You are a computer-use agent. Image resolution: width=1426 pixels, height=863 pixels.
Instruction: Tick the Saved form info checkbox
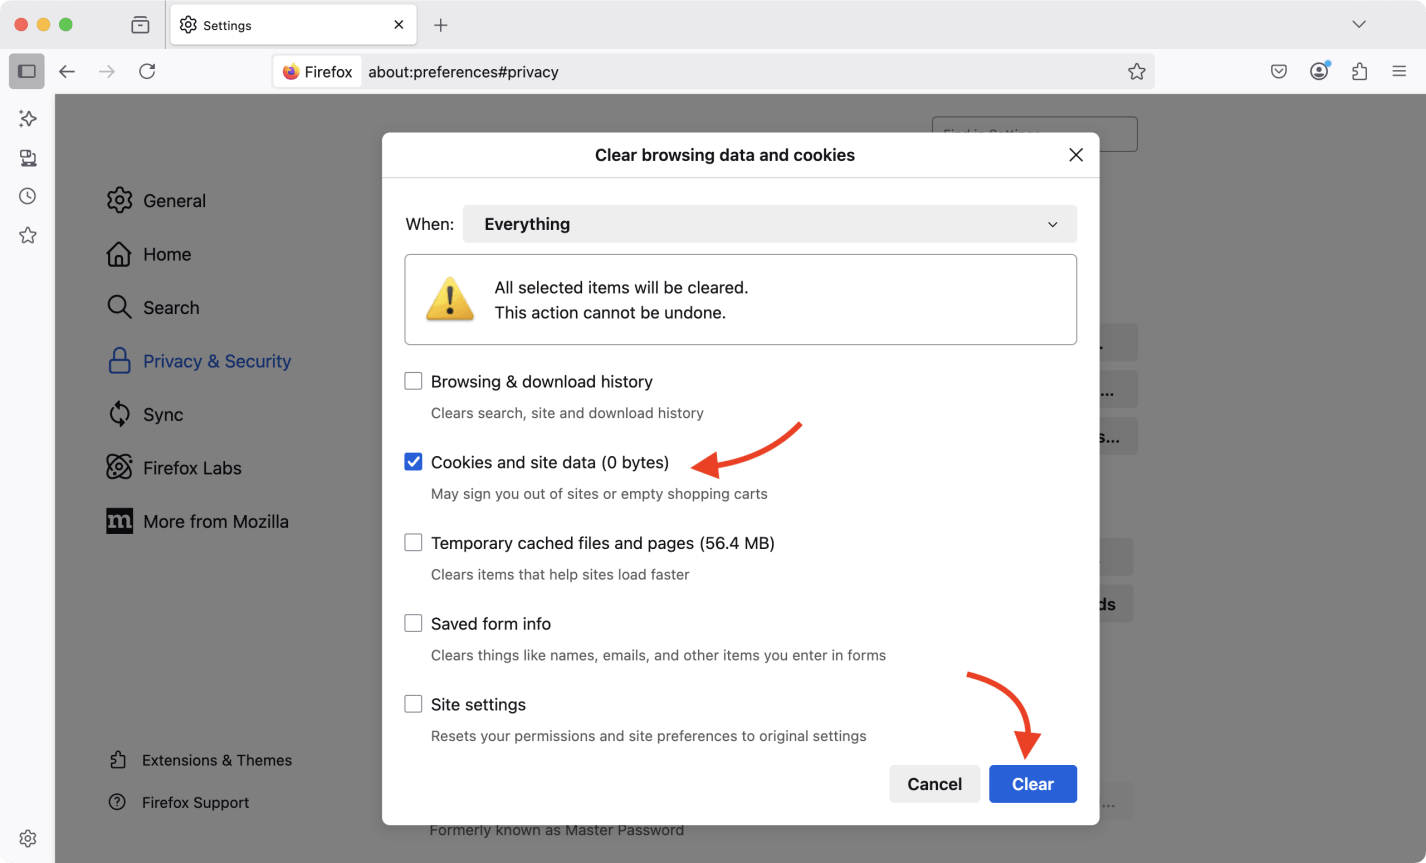coord(413,623)
